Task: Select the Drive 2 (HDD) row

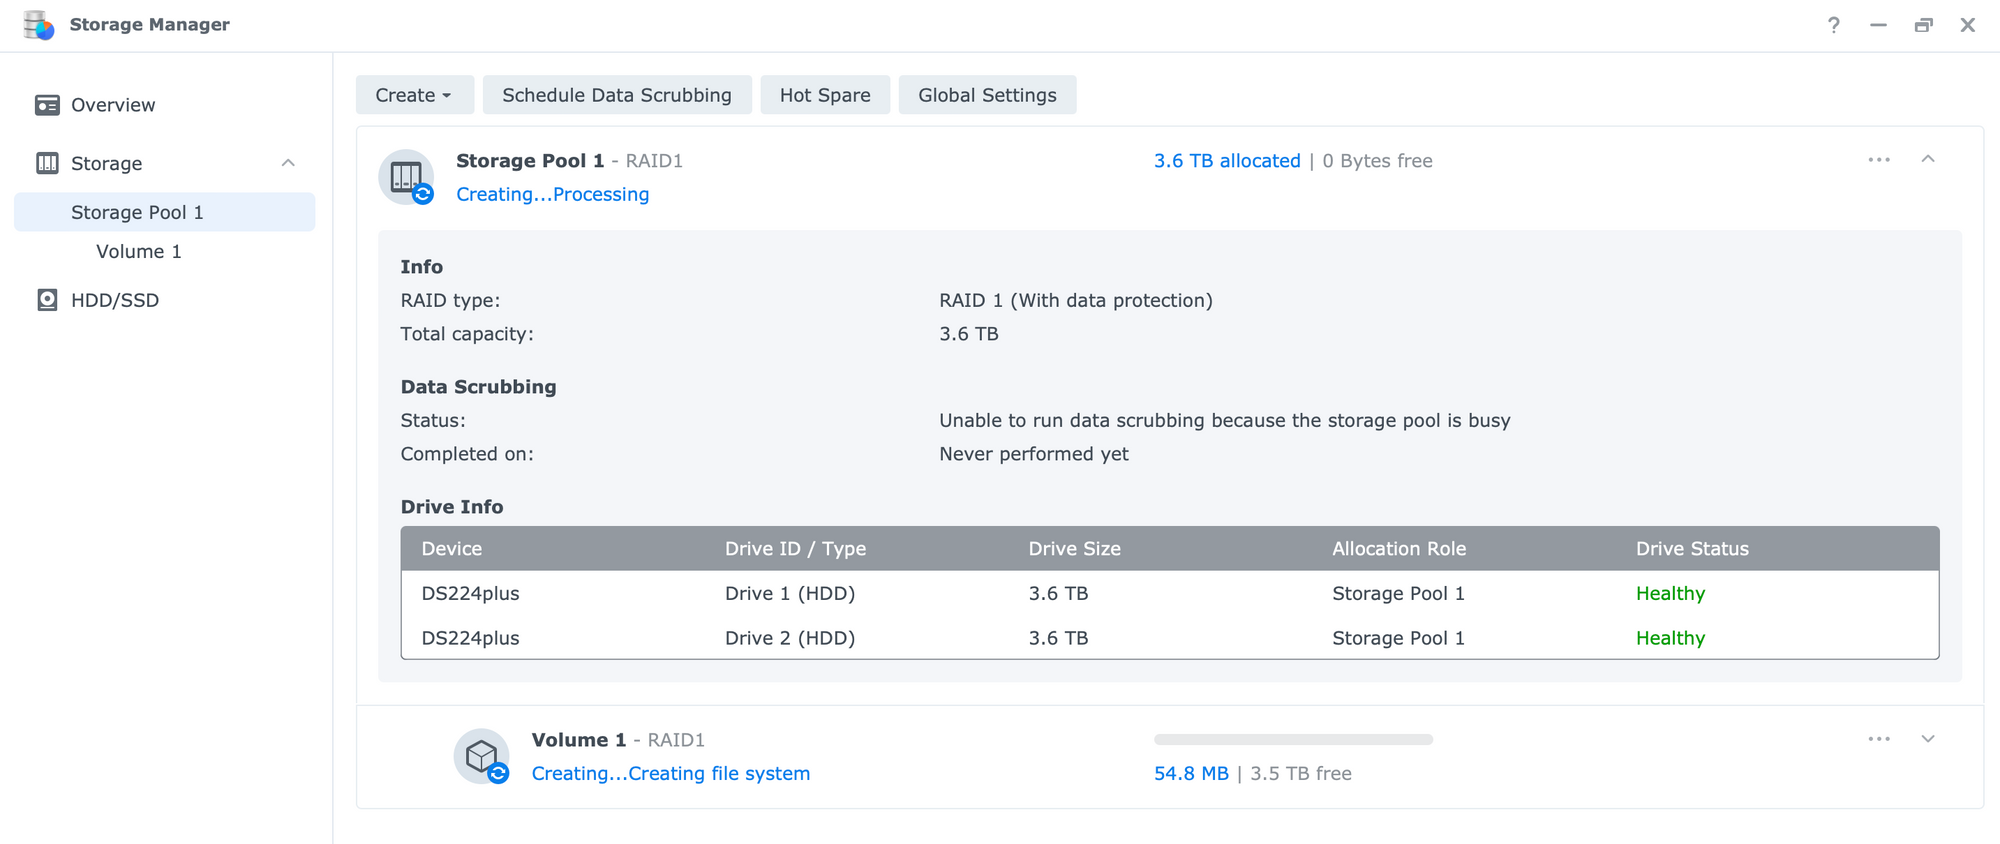Action: 1170,637
